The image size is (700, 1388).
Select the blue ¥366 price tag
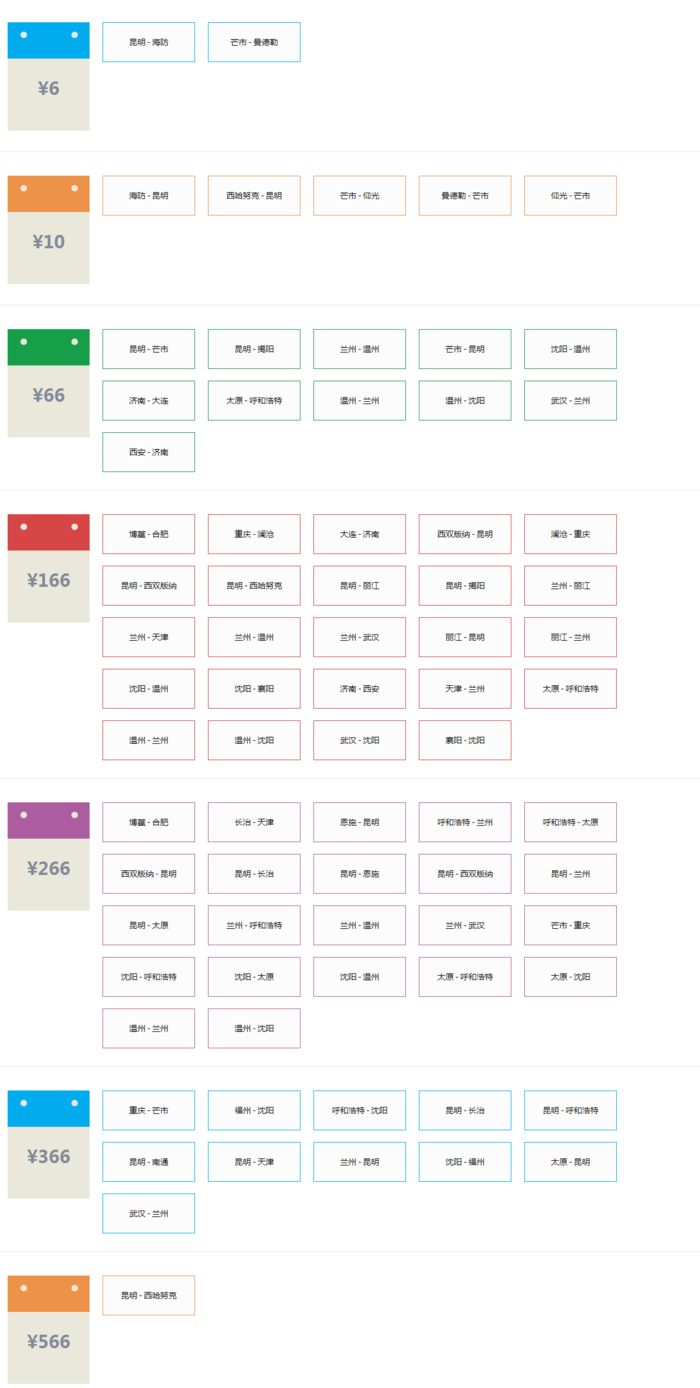click(x=48, y=1145)
